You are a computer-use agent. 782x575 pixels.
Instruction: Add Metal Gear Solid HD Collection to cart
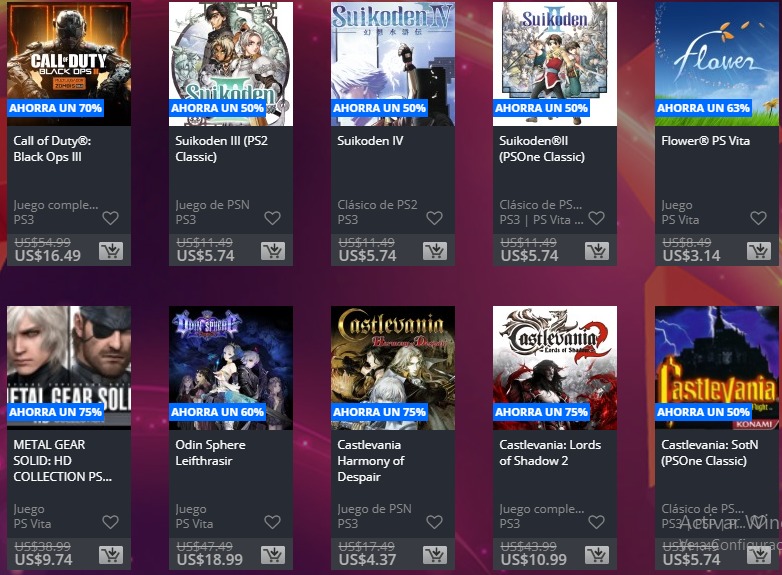click(111, 555)
